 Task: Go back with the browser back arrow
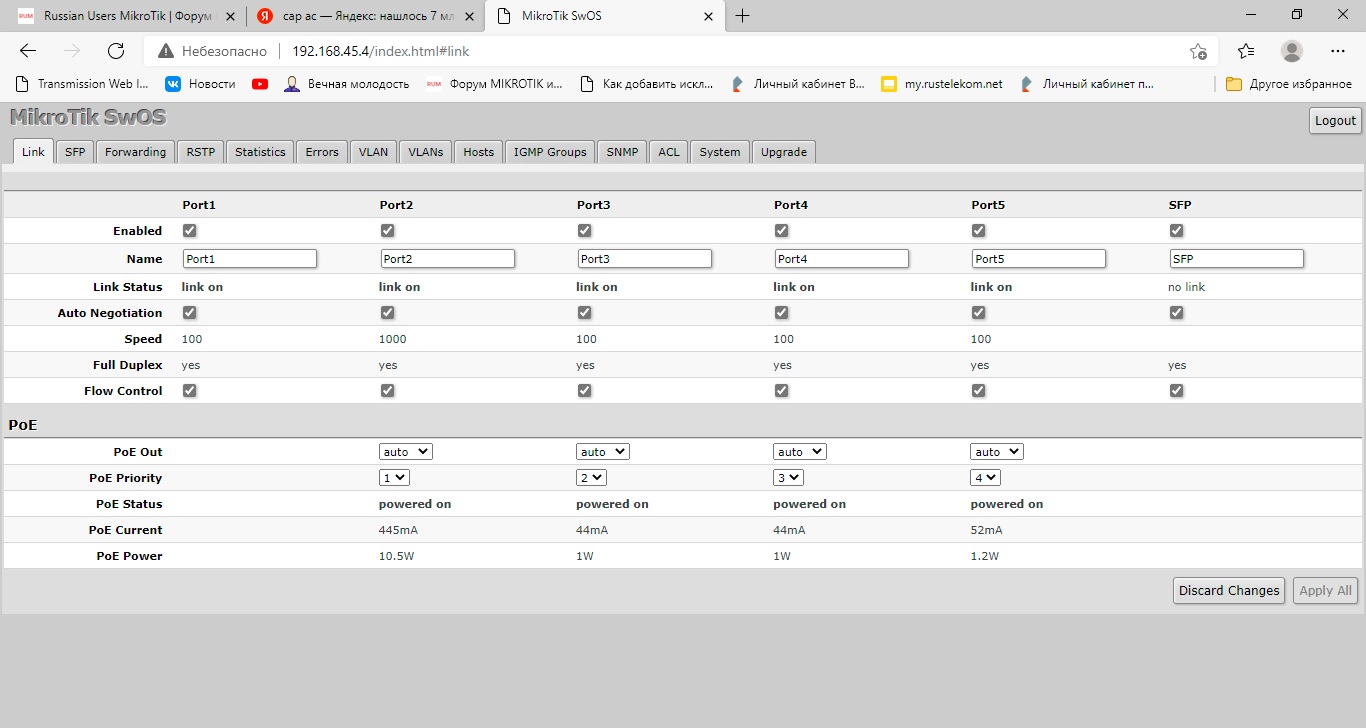coord(28,51)
